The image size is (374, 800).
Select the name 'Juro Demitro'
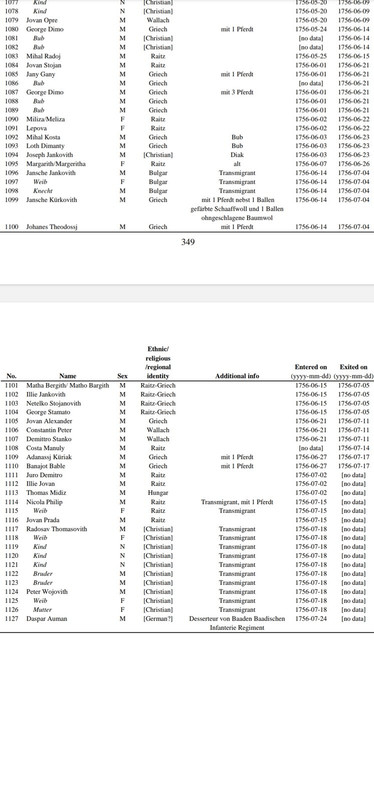click(44, 475)
